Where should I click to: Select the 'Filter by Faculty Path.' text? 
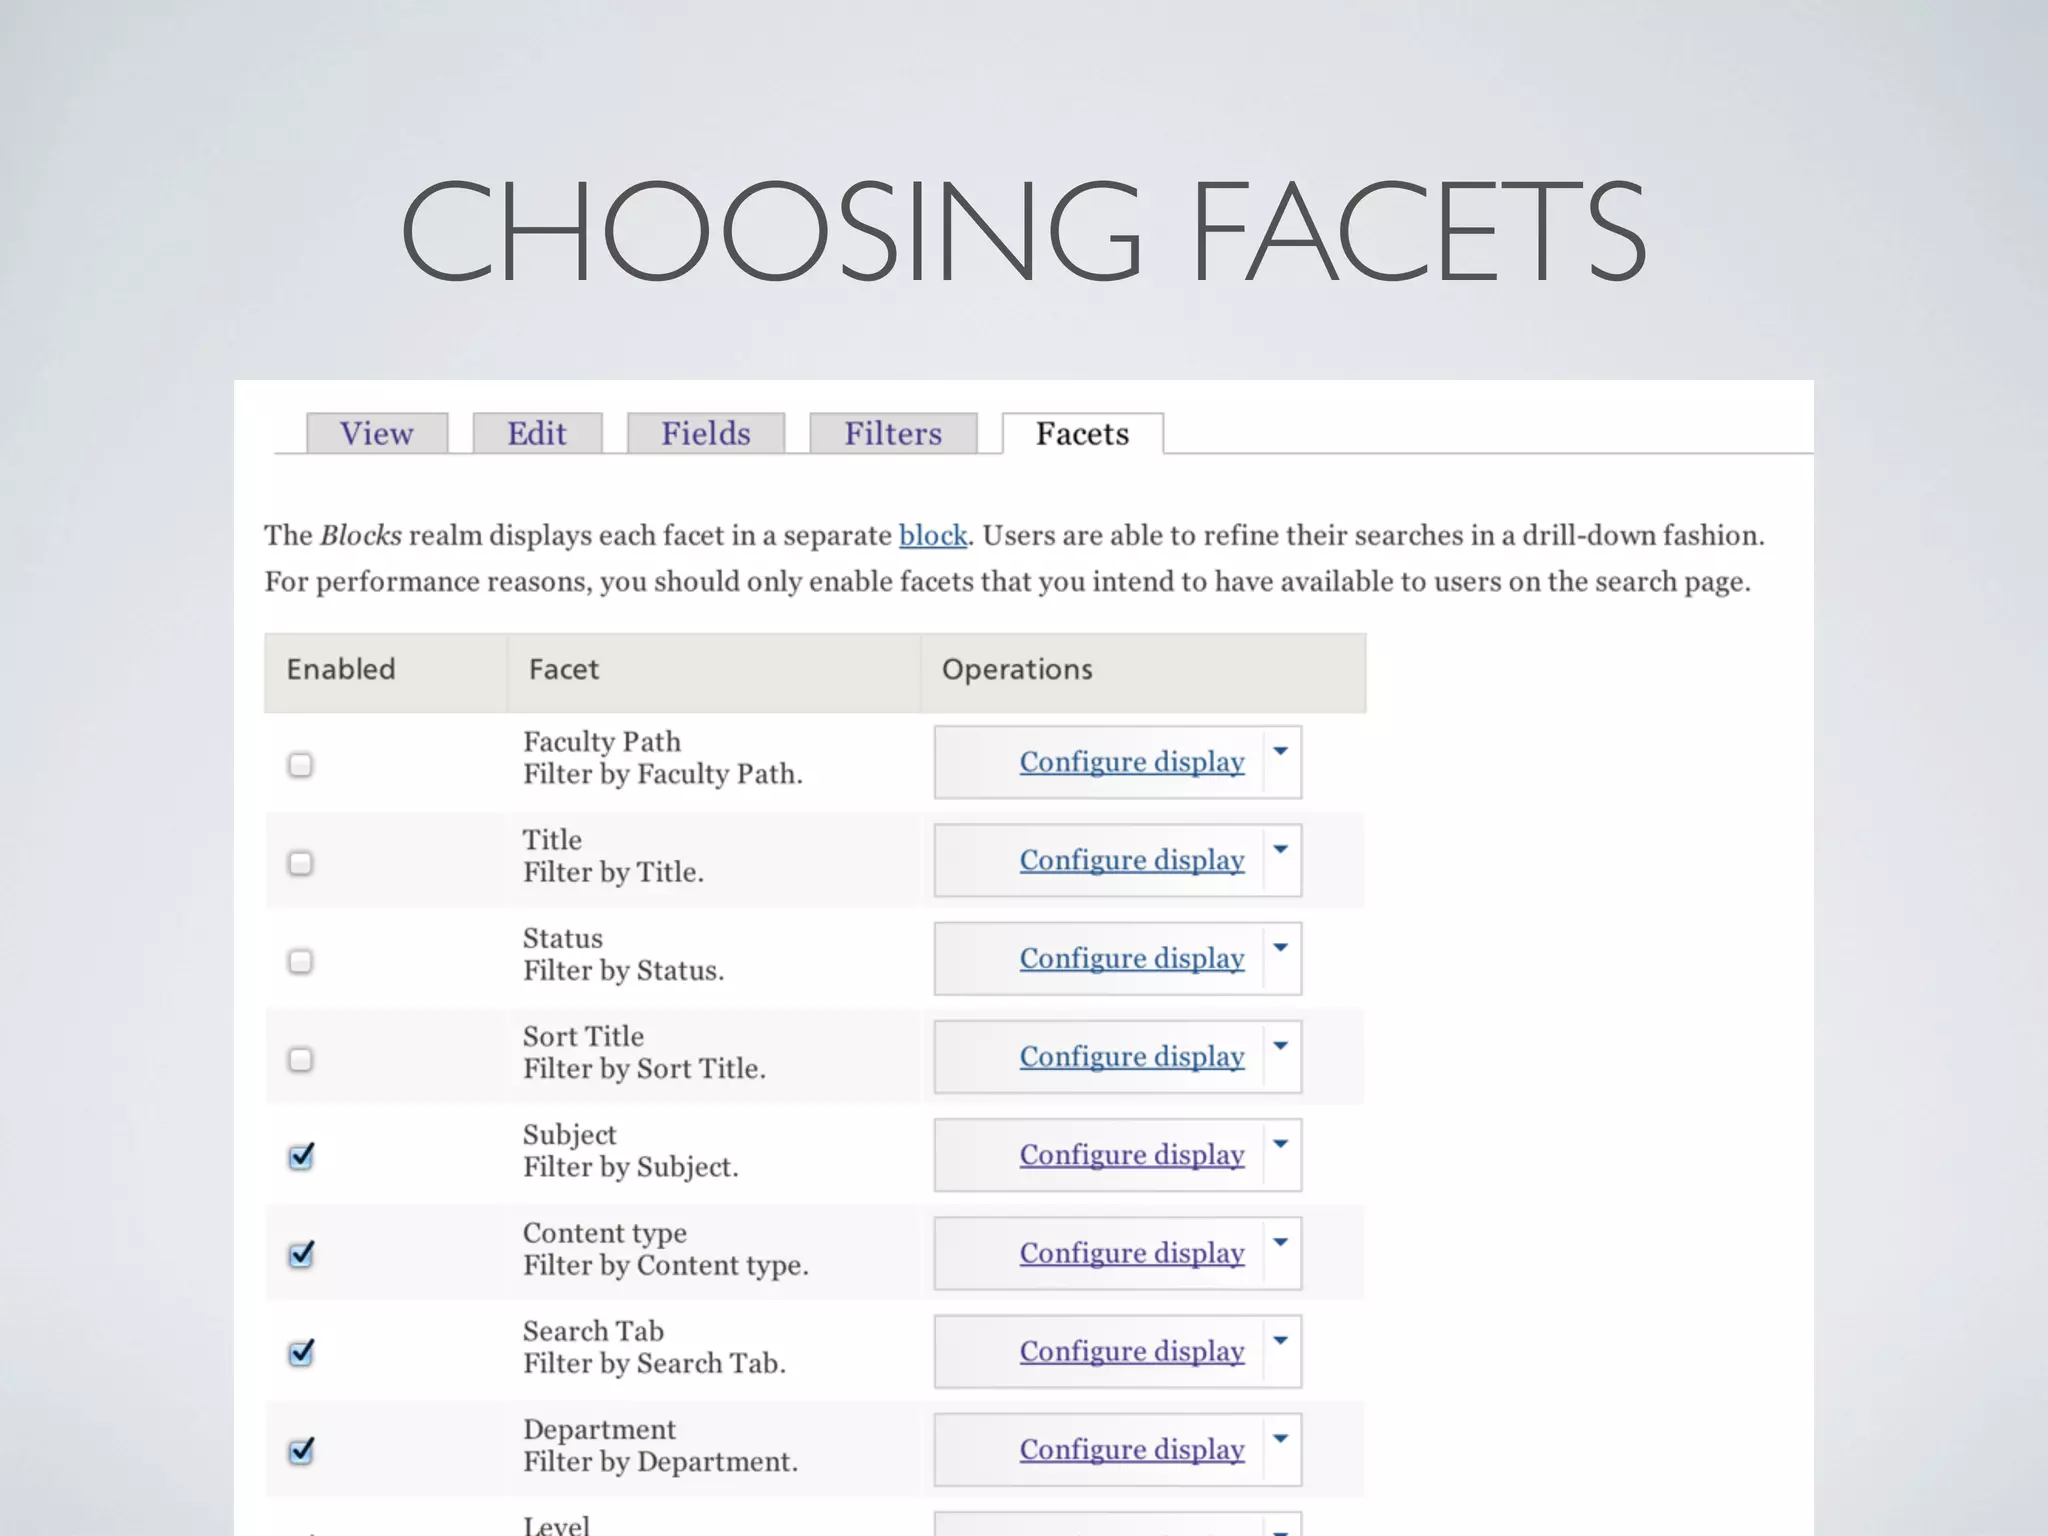tap(663, 774)
